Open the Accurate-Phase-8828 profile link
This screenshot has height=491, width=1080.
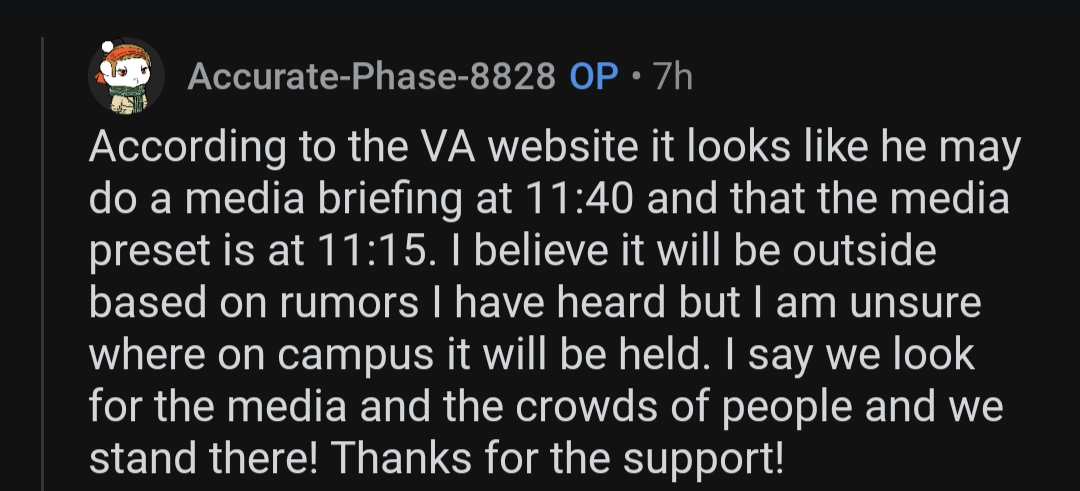pos(371,77)
